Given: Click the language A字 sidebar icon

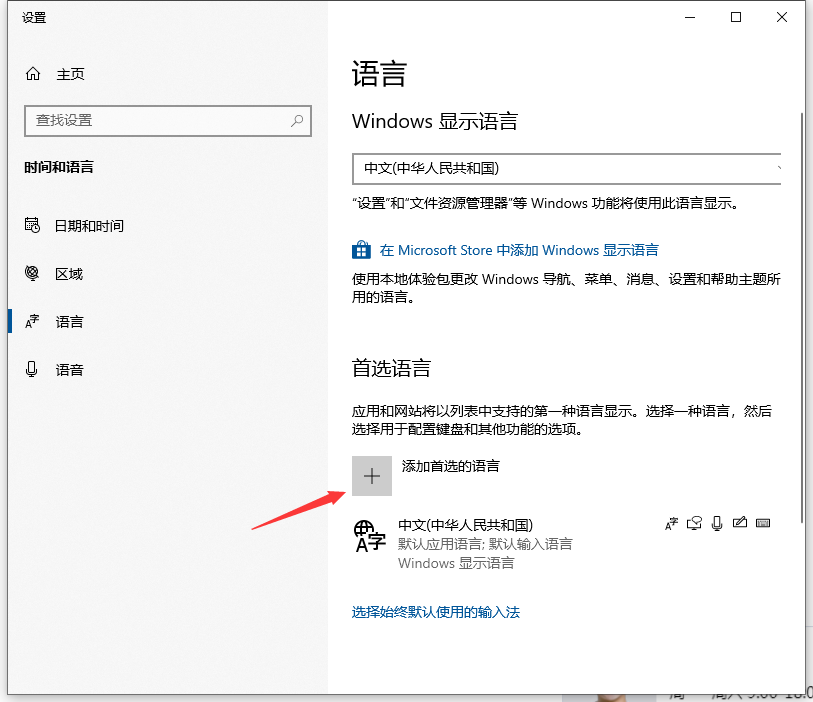Looking at the screenshot, I should pyautogui.click(x=32, y=321).
